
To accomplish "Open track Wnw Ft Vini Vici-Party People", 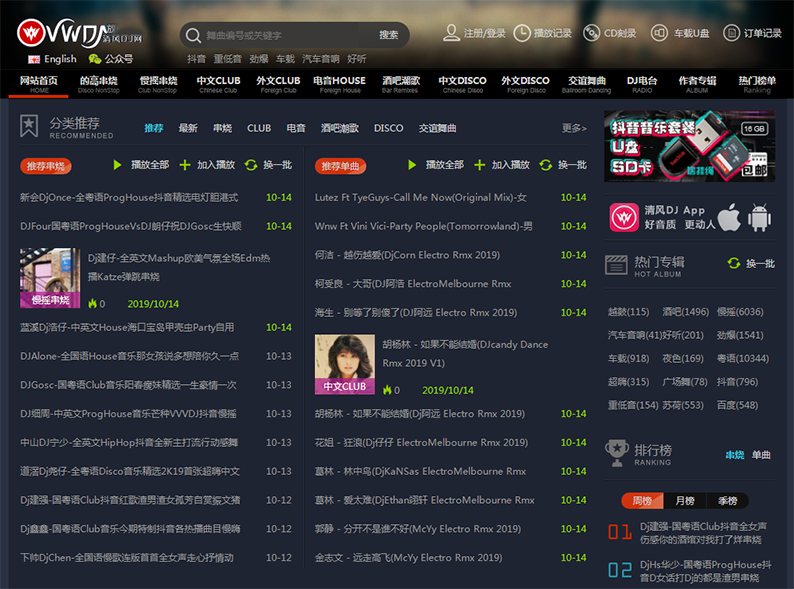I will 423,226.
